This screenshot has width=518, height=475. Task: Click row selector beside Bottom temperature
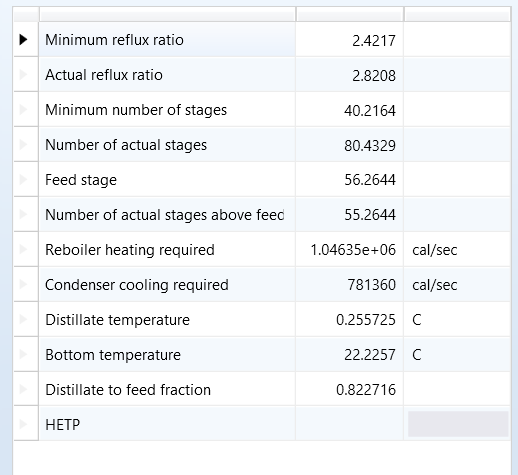click(26, 354)
